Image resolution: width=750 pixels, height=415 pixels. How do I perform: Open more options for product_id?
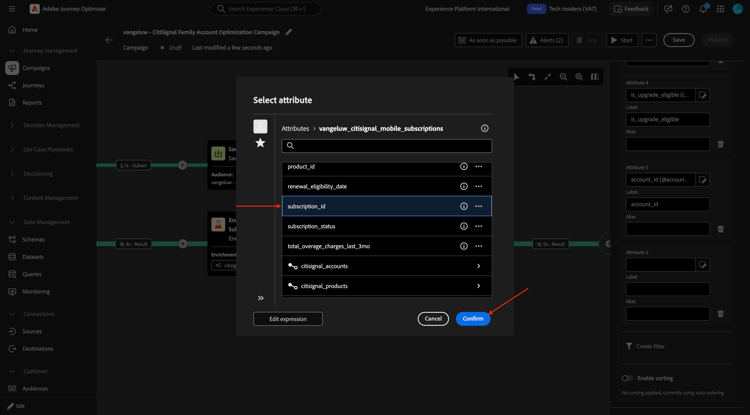coord(478,166)
